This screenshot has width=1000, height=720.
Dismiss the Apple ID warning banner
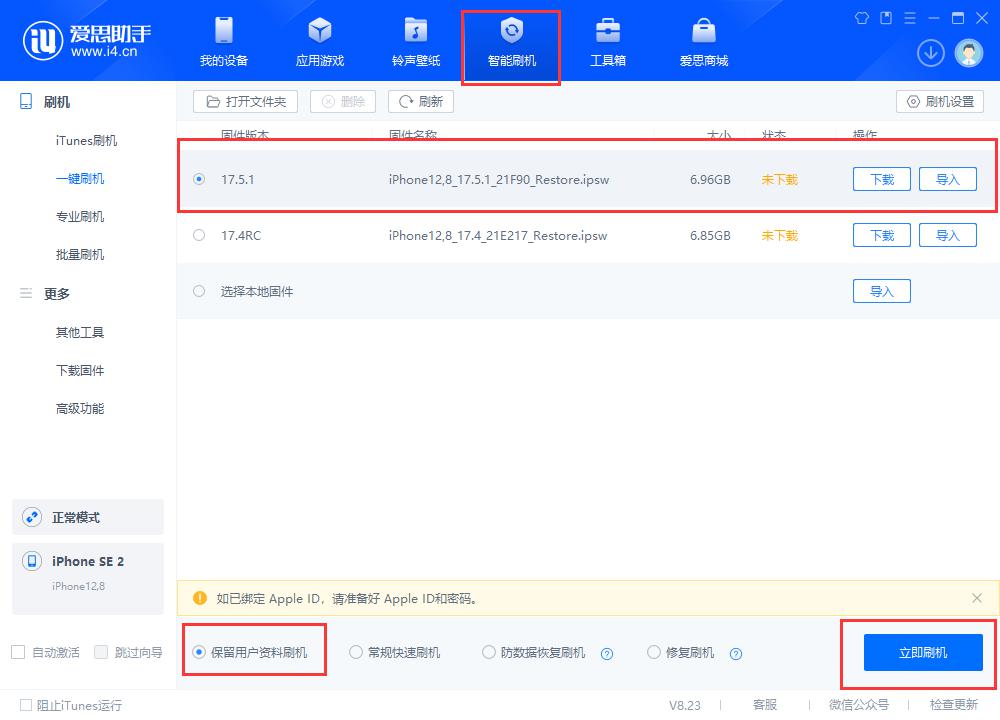[977, 598]
